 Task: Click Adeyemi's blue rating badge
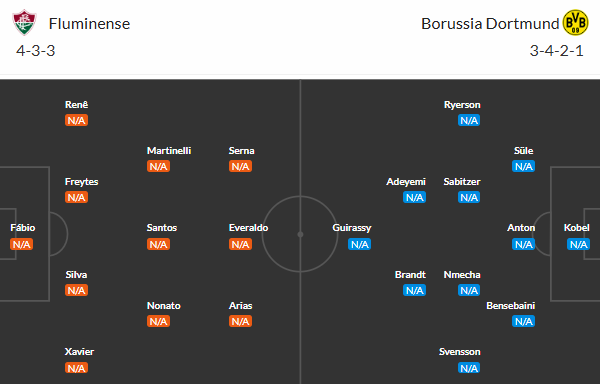414,197
